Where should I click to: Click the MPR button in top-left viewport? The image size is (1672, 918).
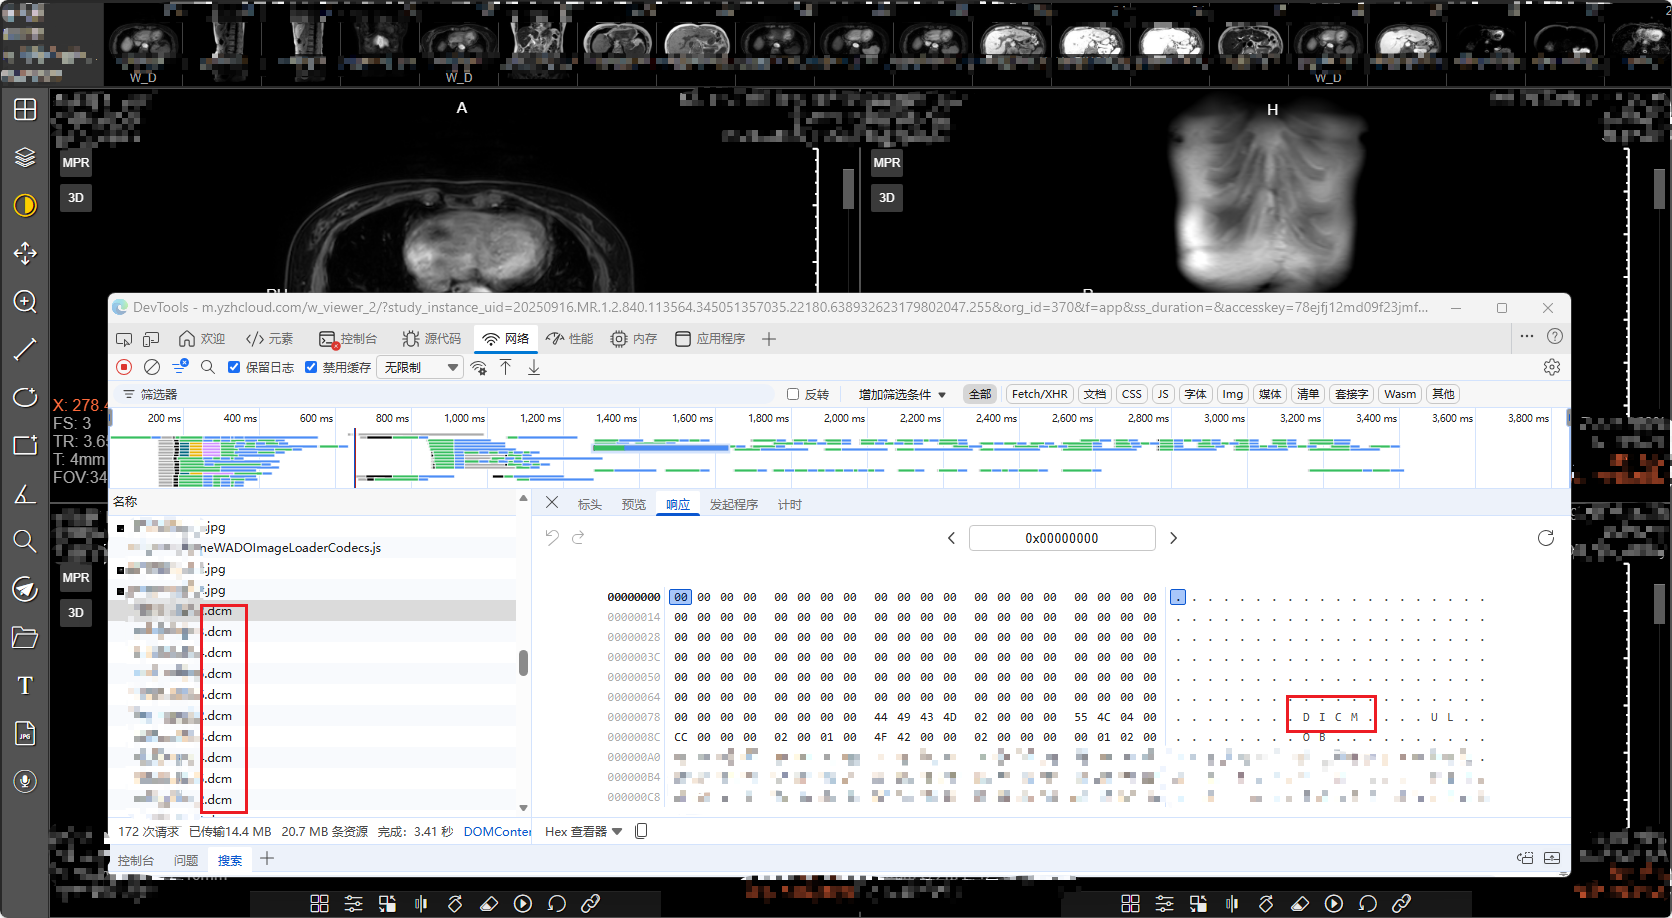(x=76, y=162)
